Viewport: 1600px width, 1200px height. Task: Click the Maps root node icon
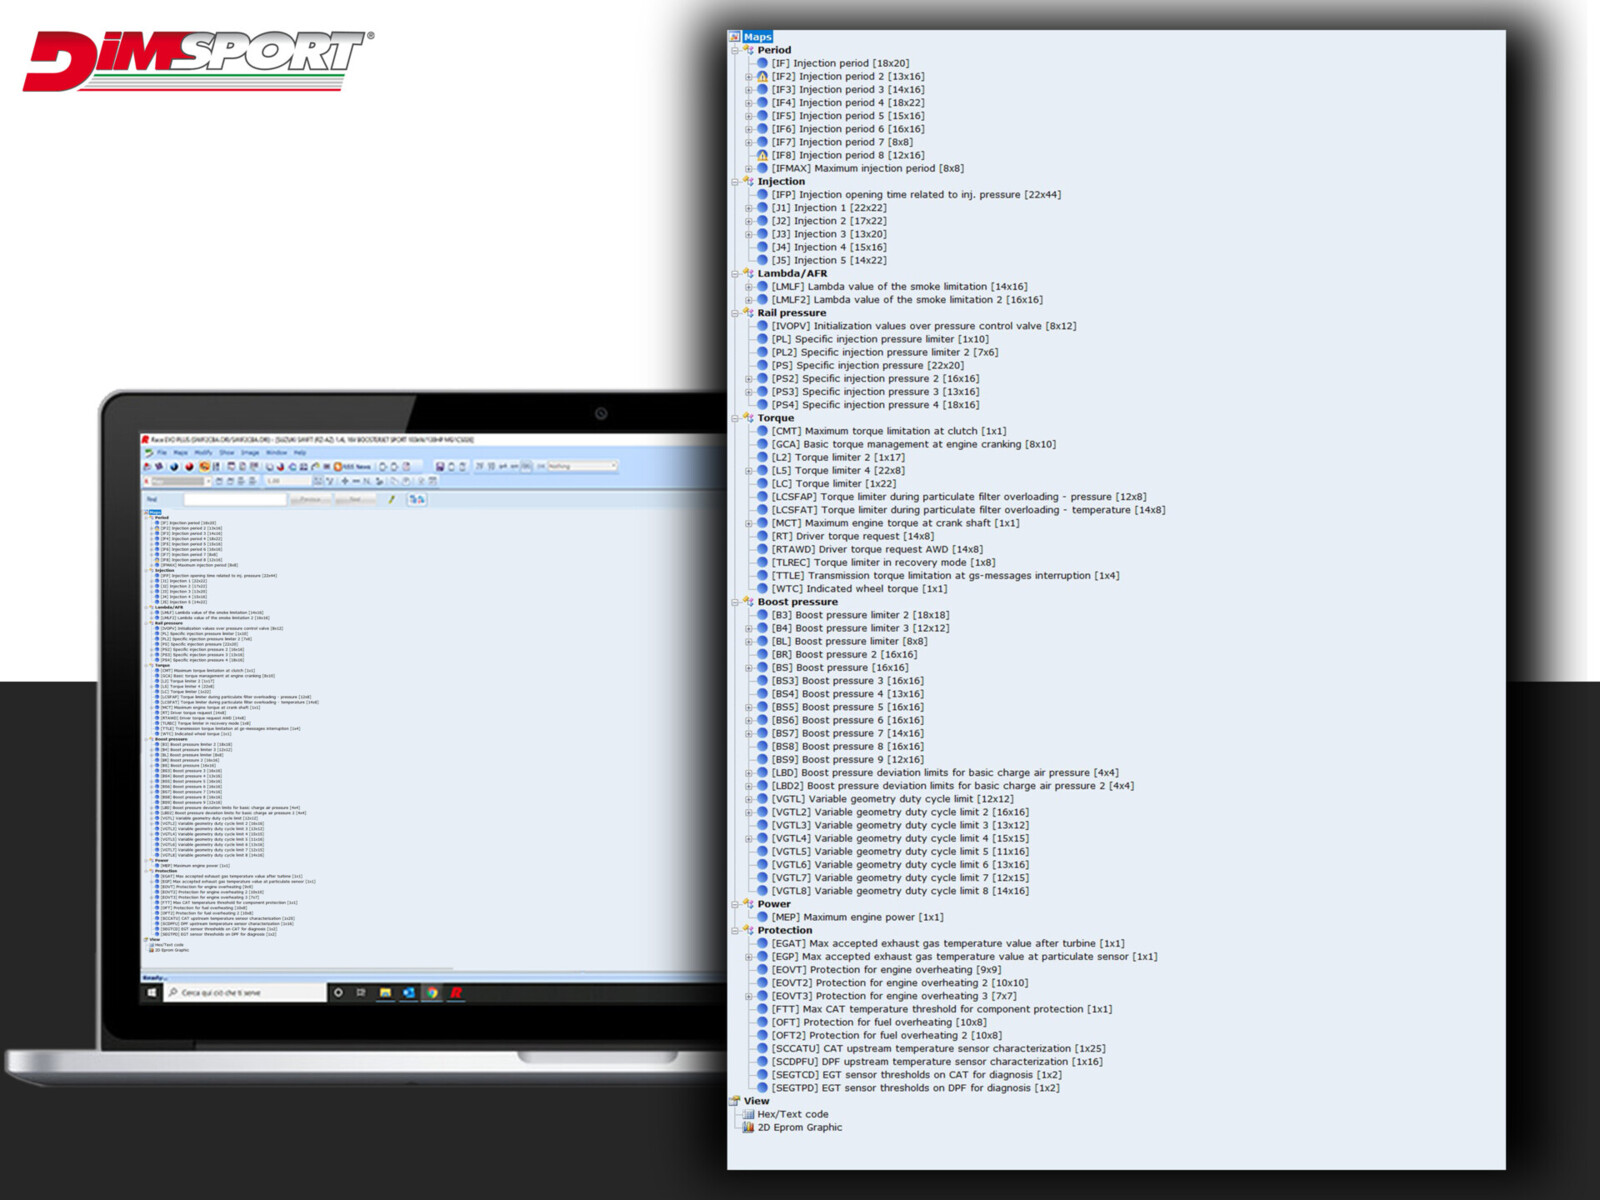coord(735,37)
